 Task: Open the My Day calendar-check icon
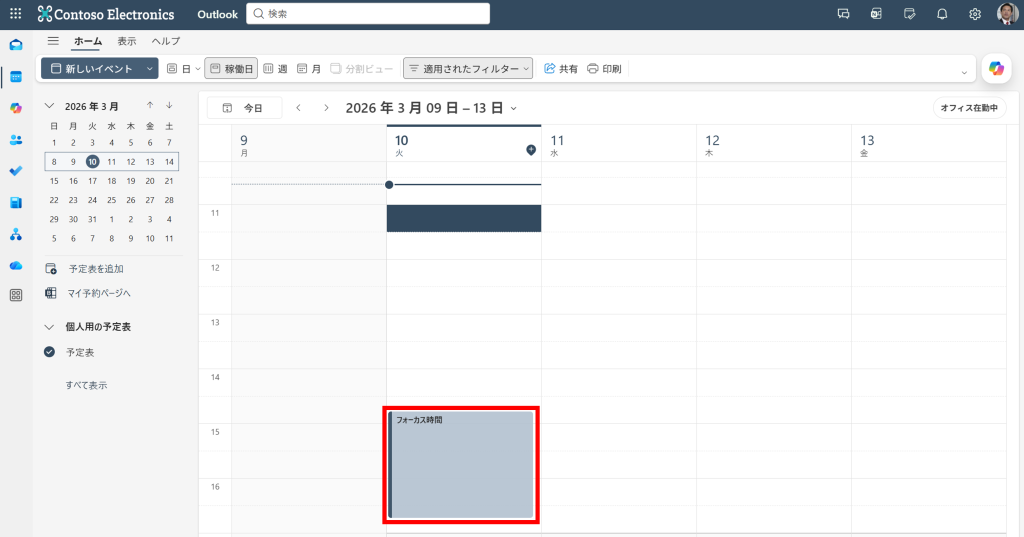[x=909, y=14]
